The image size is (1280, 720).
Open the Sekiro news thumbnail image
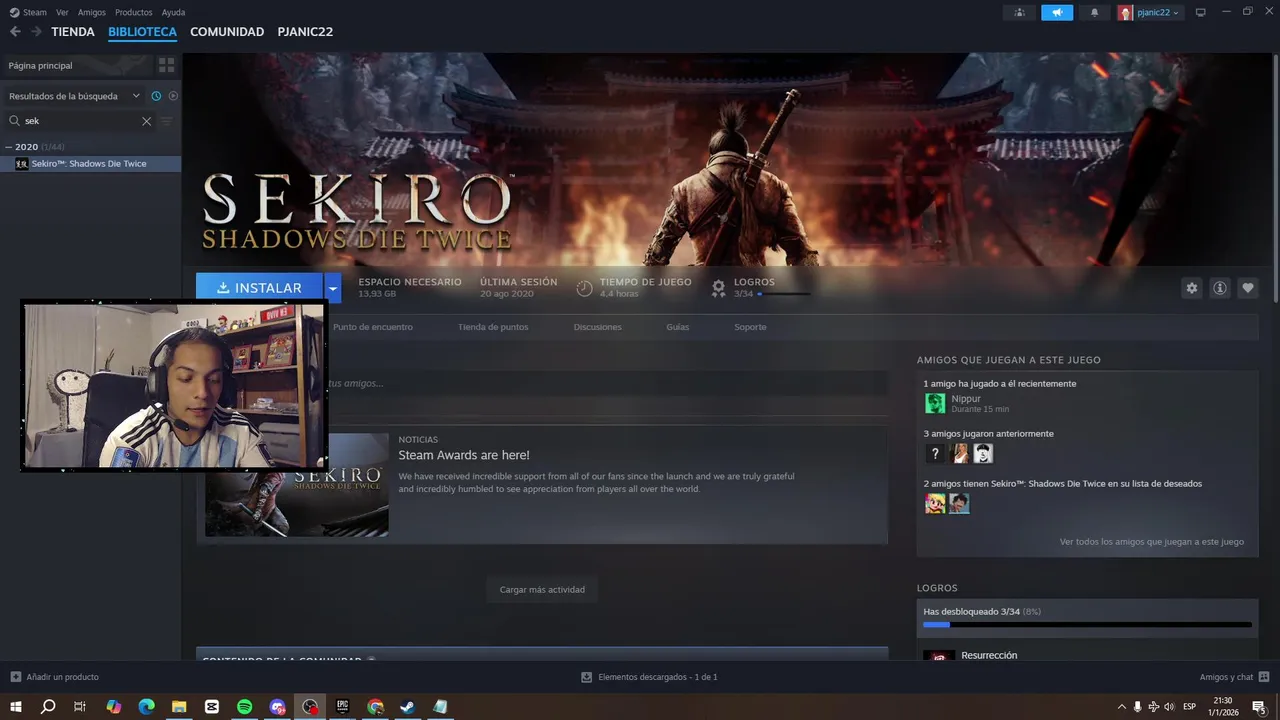tap(297, 485)
